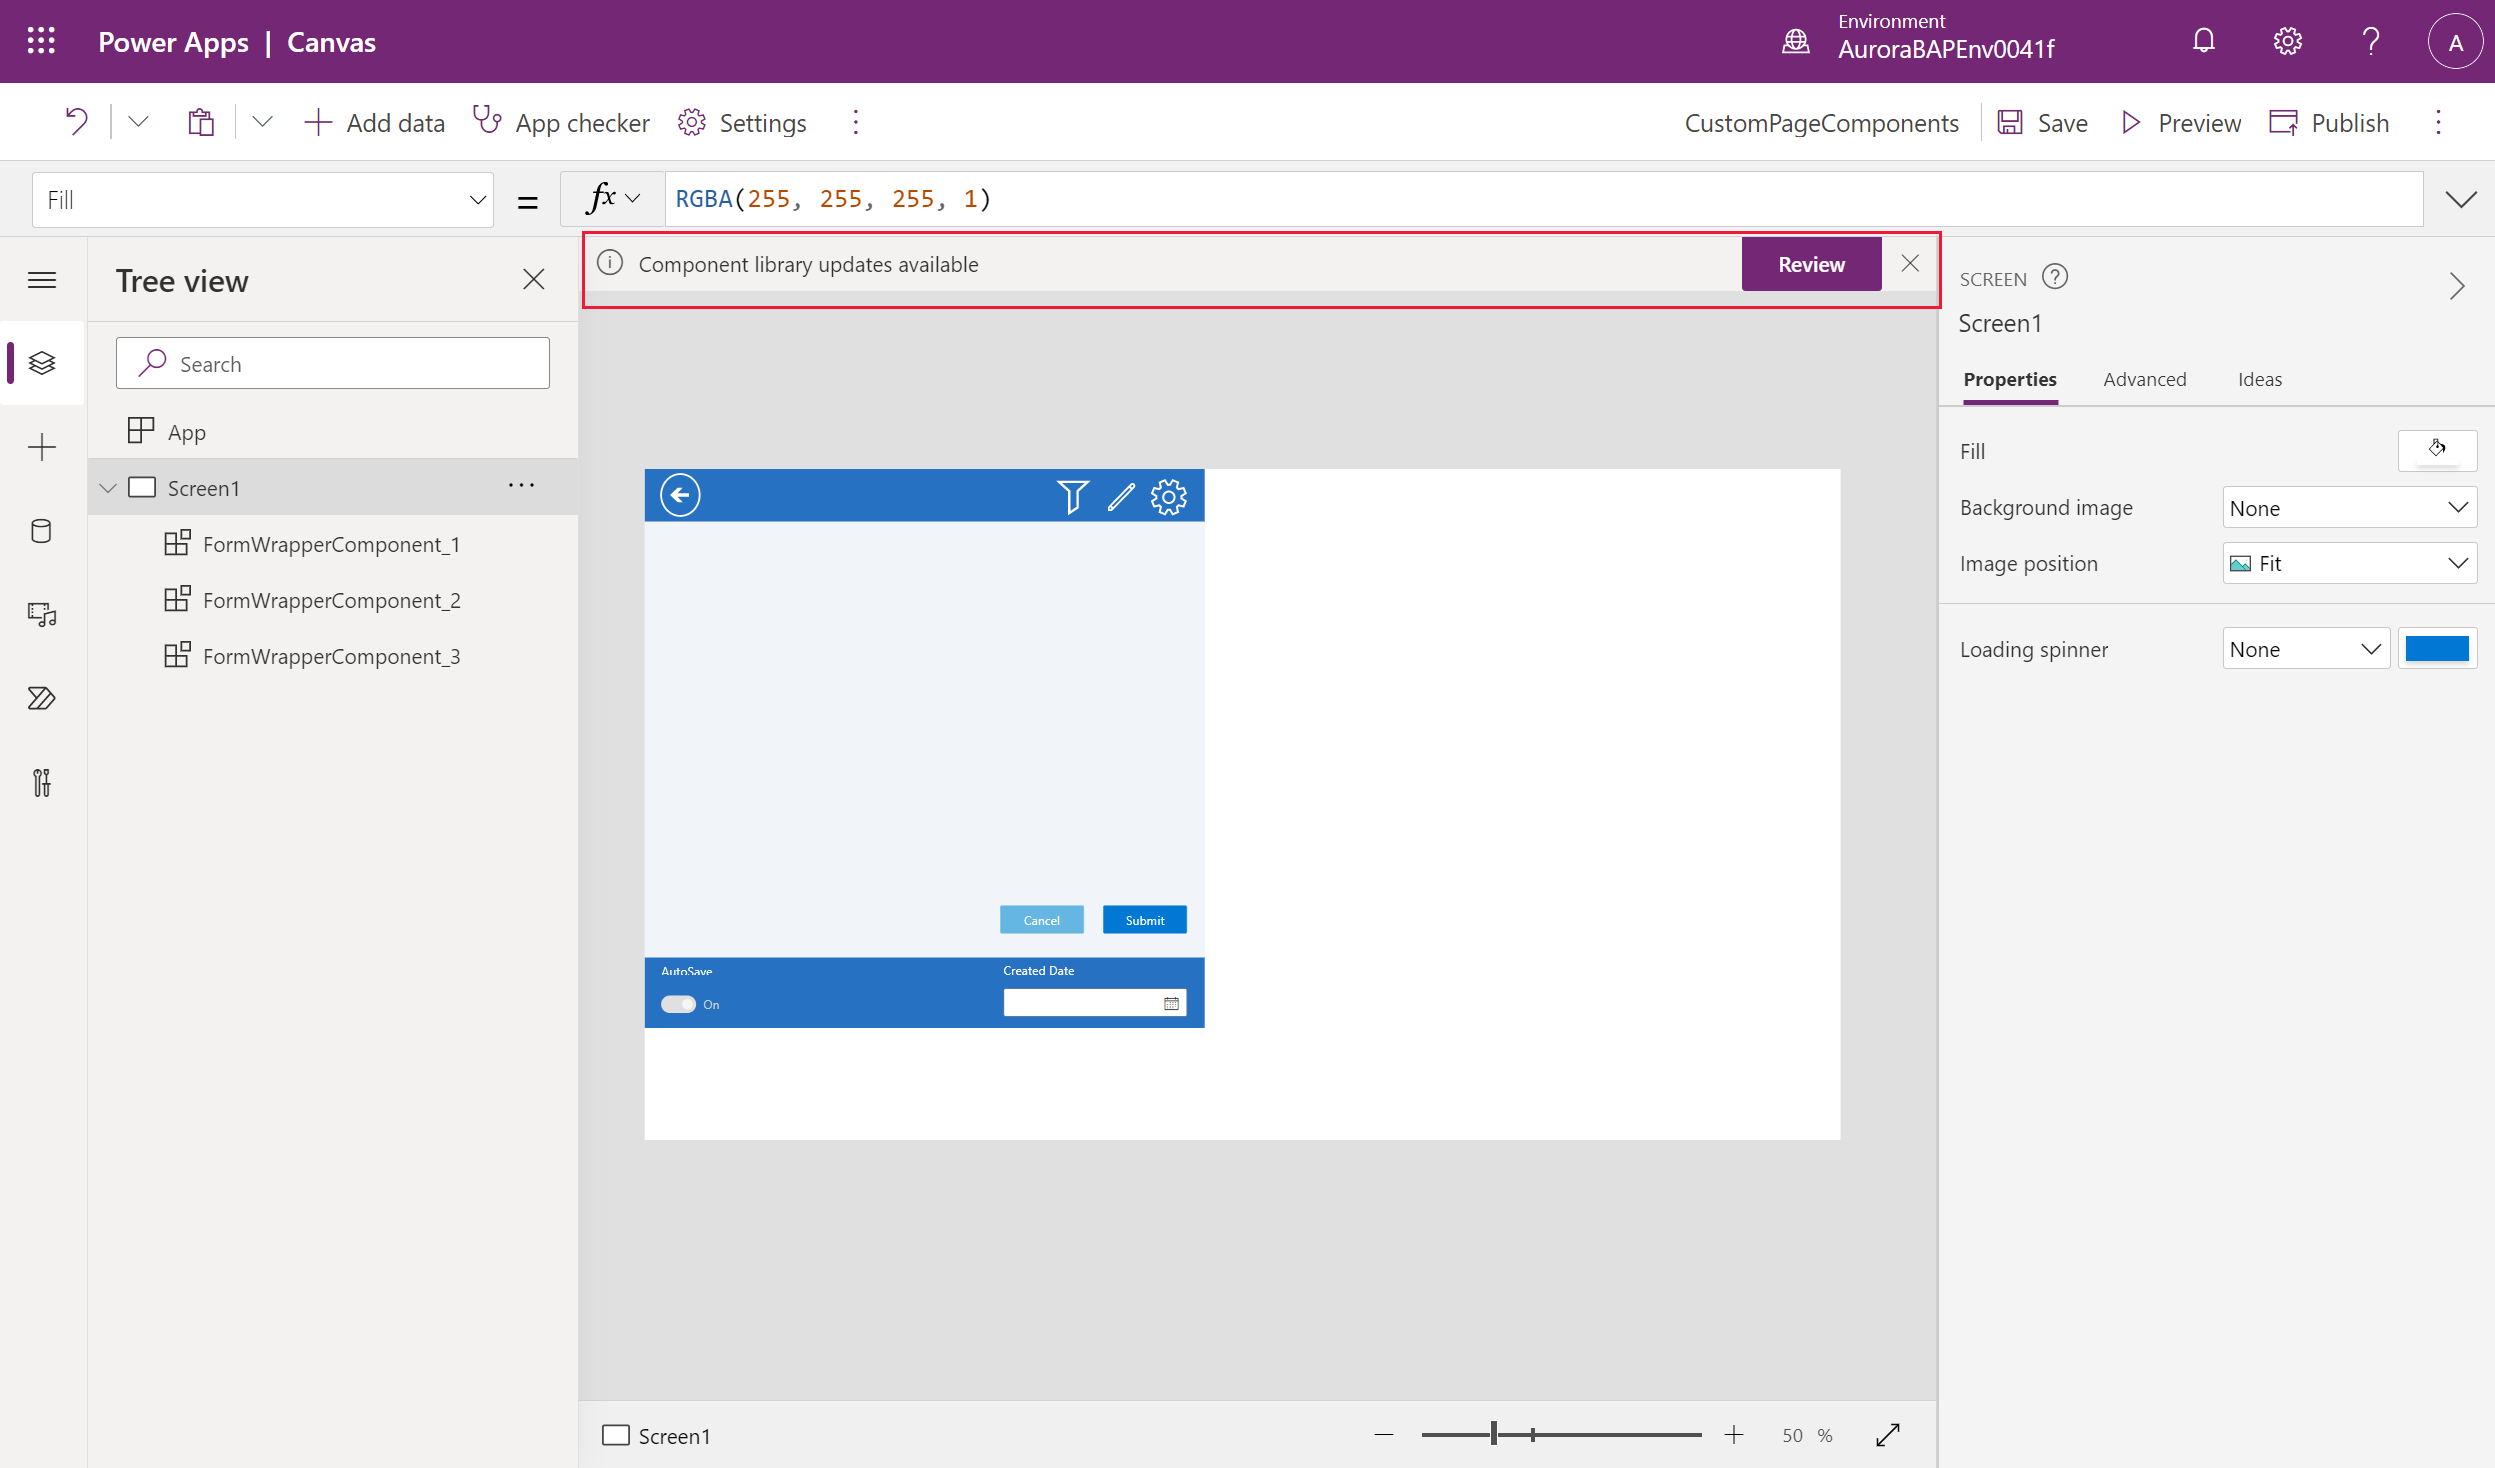Collapse the Screen1 tree item
This screenshot has height=1468, width=2495.
[x=110, y=486]
